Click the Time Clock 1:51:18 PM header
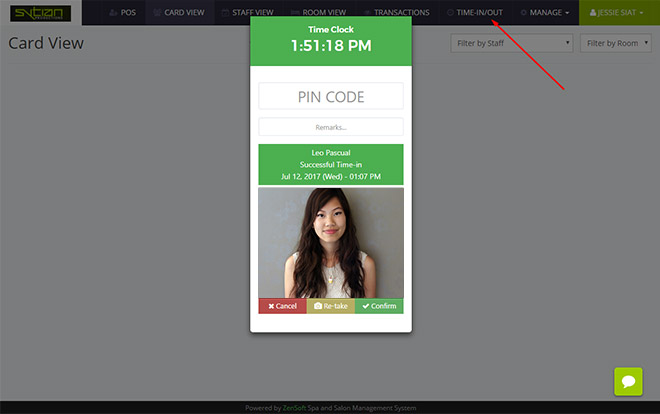 331,40
